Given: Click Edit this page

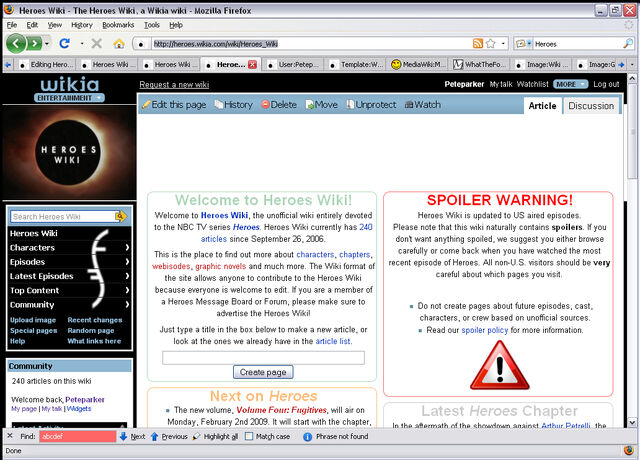Looking at the screenshot, I should point(174,104).
